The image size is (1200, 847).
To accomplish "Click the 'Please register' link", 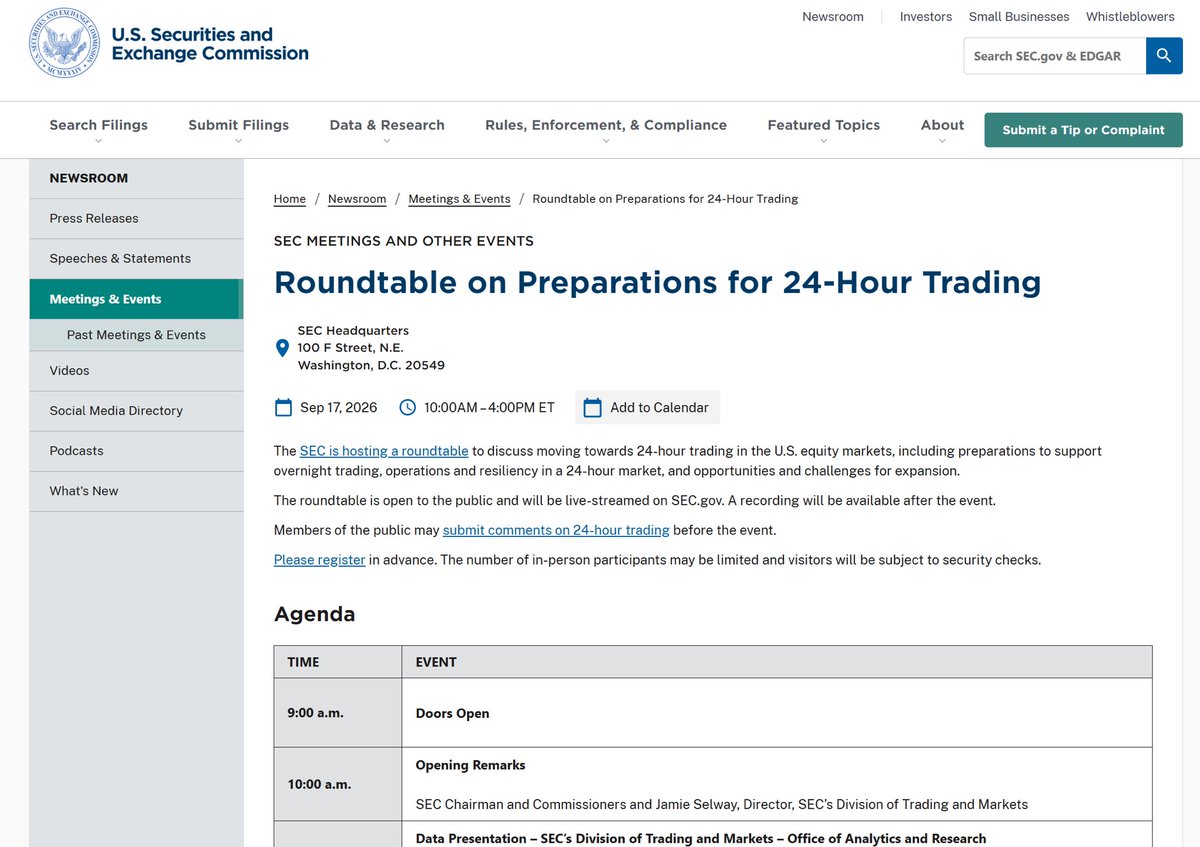I will [x=320, y=560].
